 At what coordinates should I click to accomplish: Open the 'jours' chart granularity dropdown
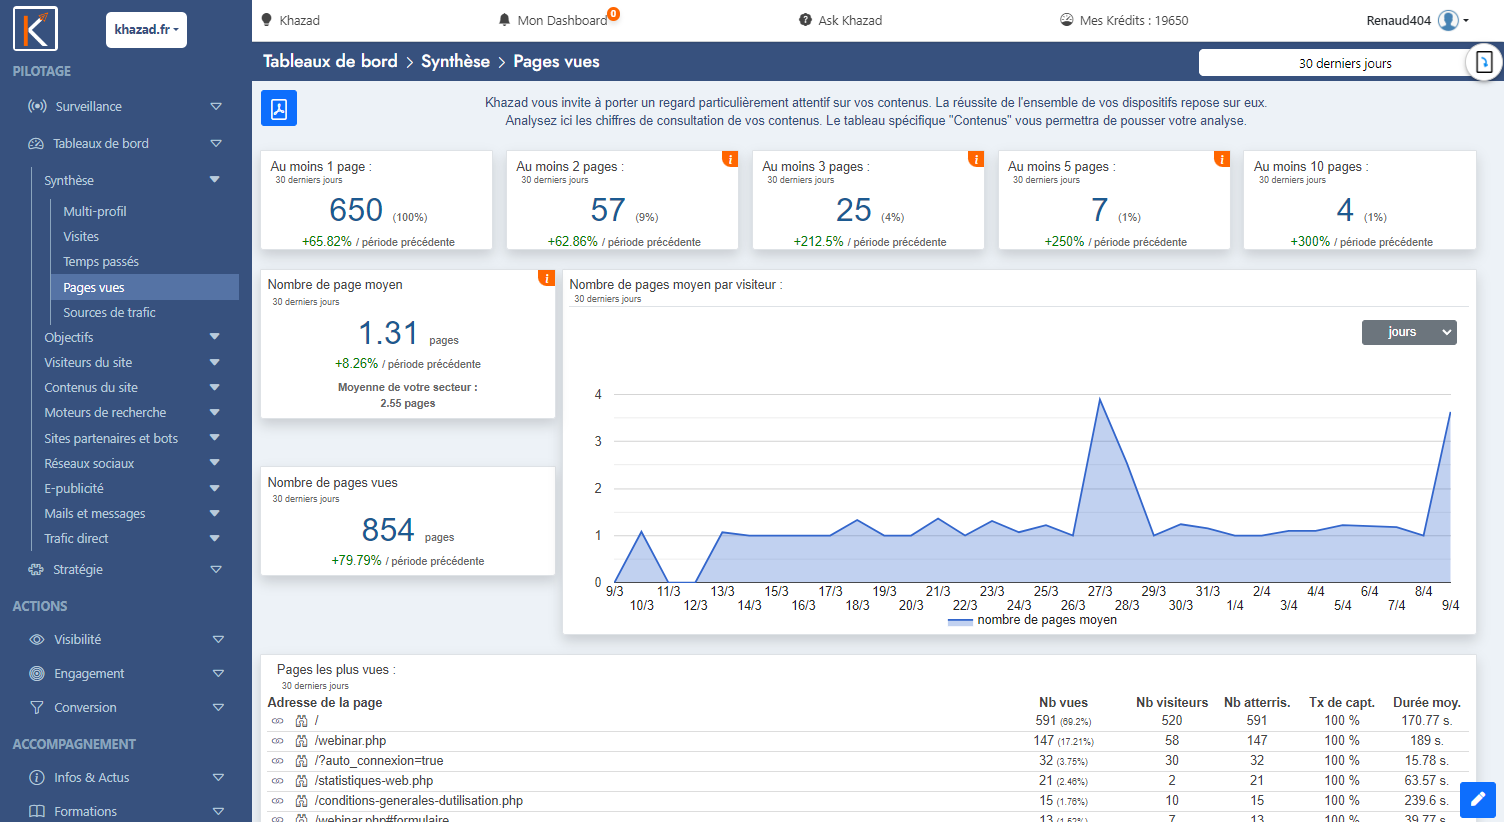(x=1409, y=332)
